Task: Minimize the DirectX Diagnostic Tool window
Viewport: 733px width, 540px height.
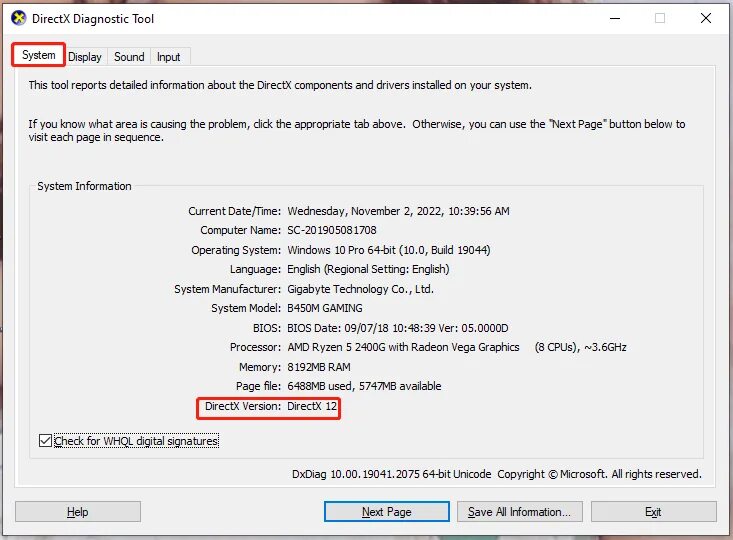Action: click(615, 18)
